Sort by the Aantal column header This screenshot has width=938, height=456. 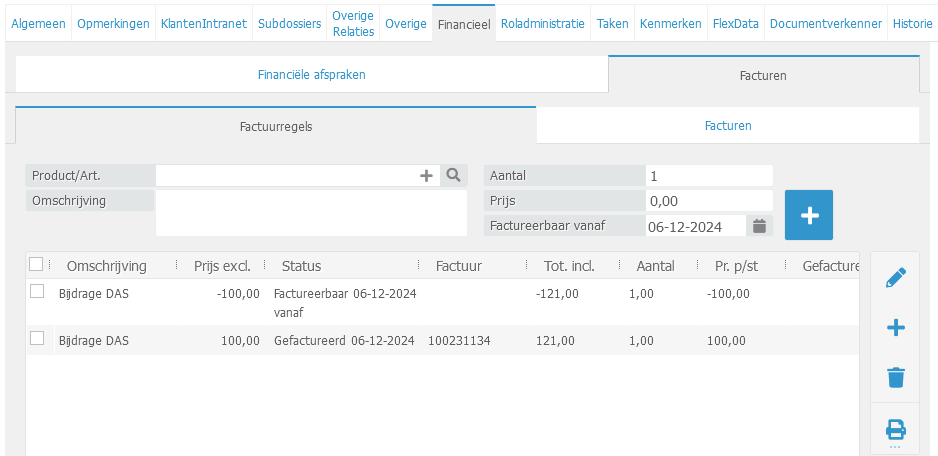point(655,266)
